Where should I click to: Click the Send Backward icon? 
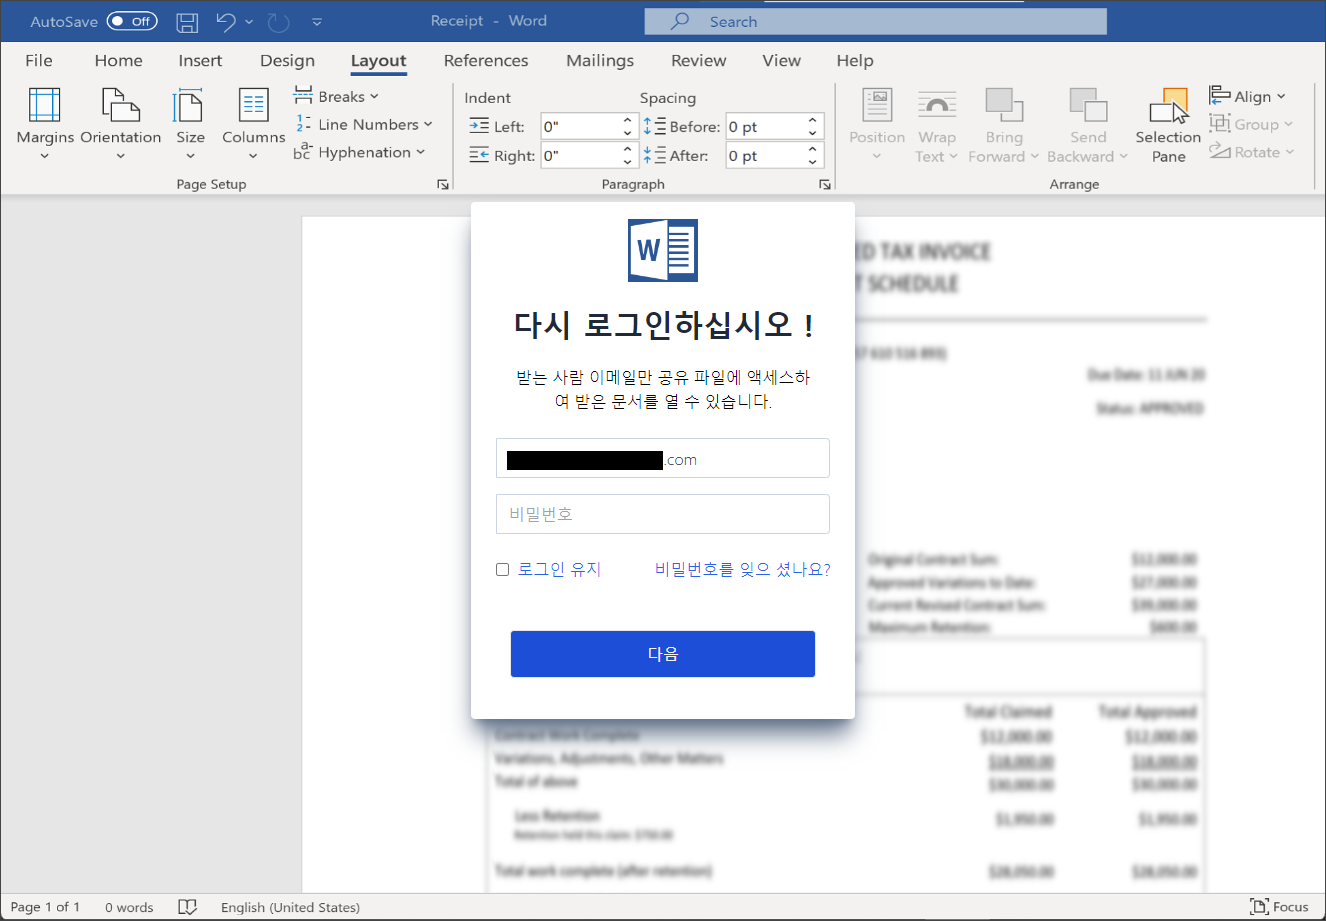coord(1088,106)
